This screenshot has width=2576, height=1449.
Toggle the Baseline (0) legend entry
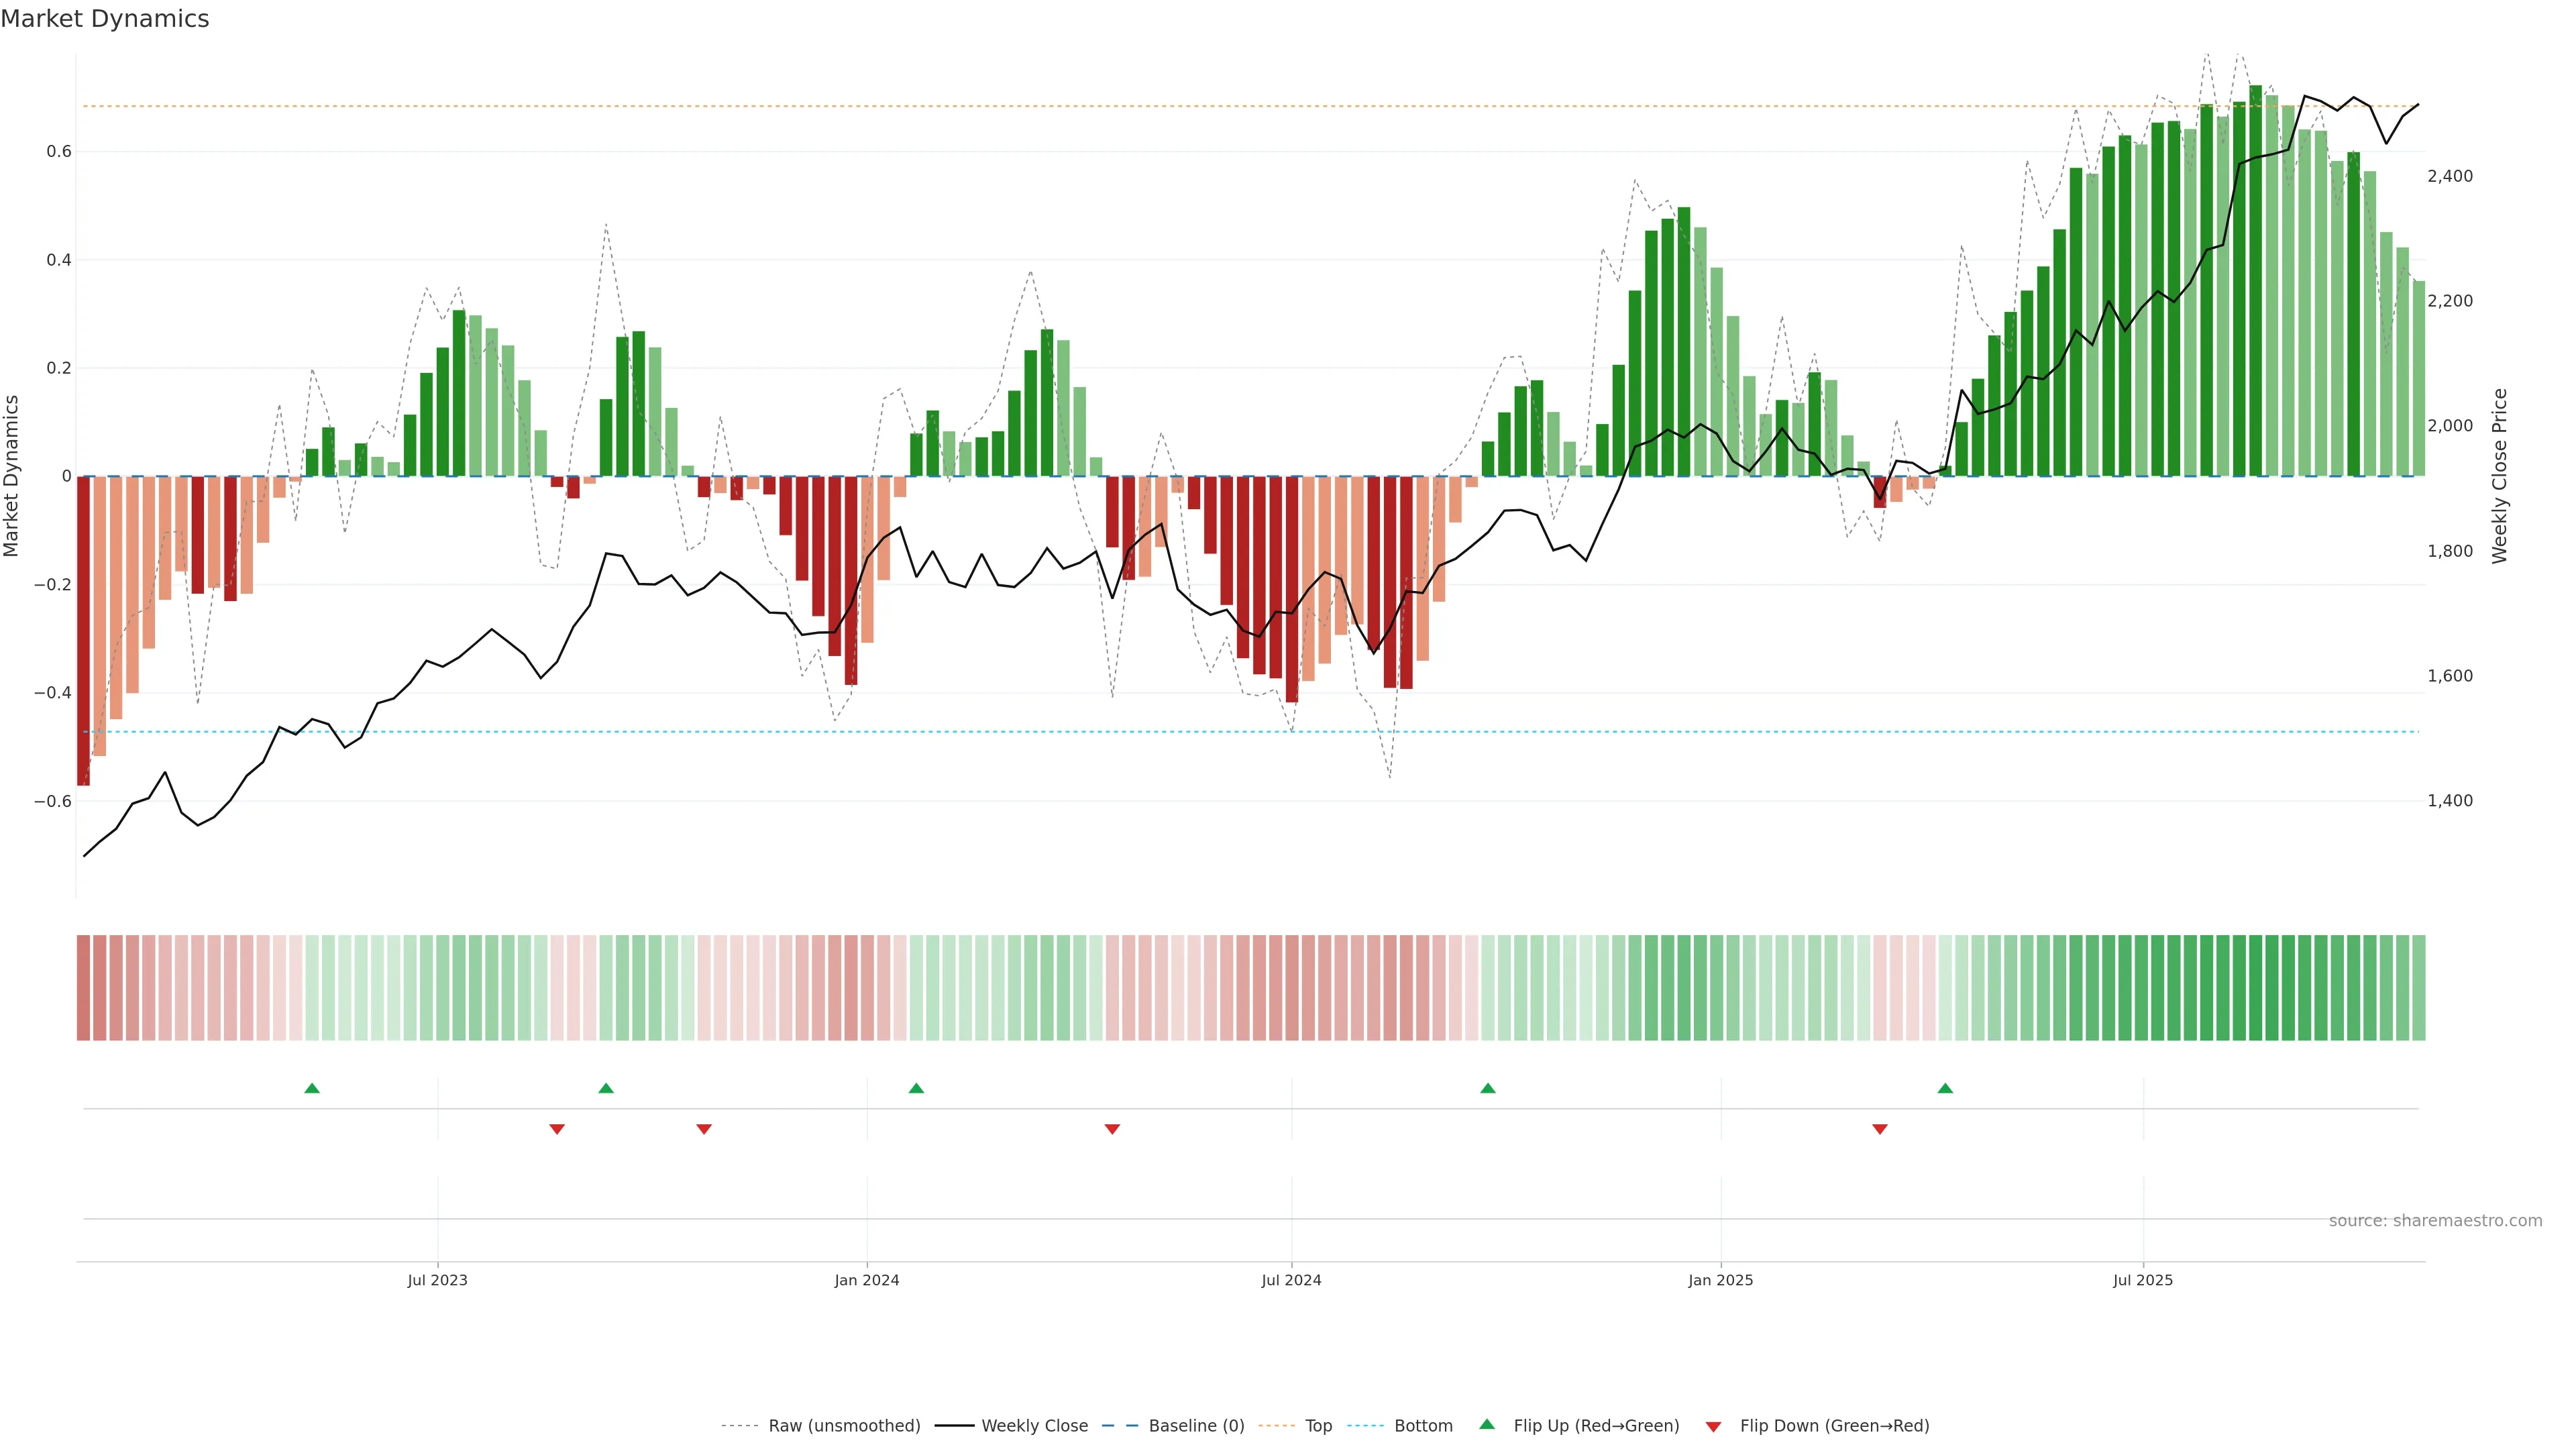coord(1196,1426)
